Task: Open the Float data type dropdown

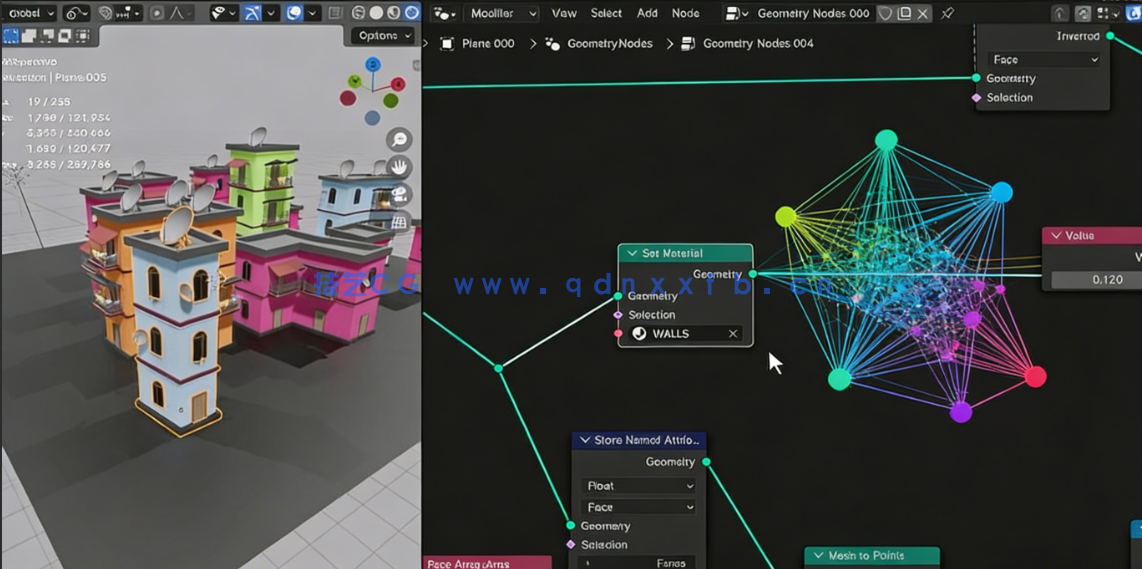Action: pyautogui.click(x=639, y=486)
